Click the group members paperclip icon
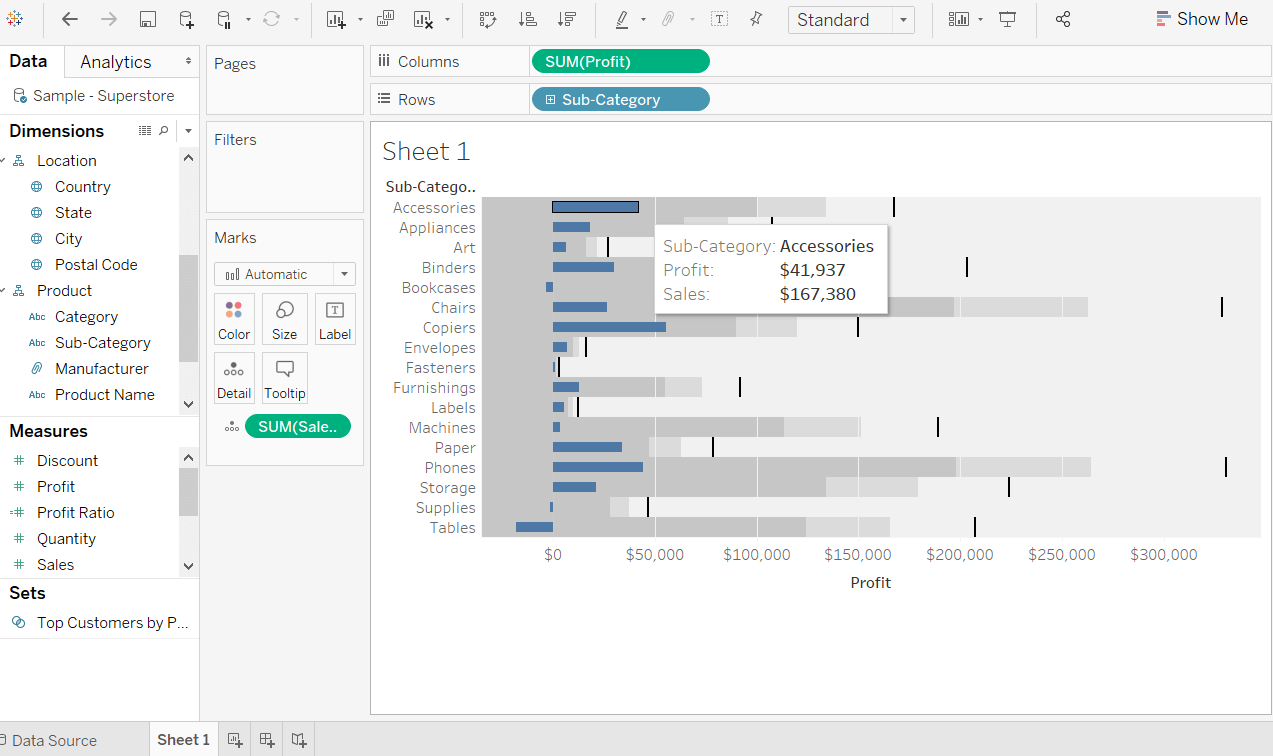Image resolution: width=1273 pixels, height=756 pixels. 669,19
